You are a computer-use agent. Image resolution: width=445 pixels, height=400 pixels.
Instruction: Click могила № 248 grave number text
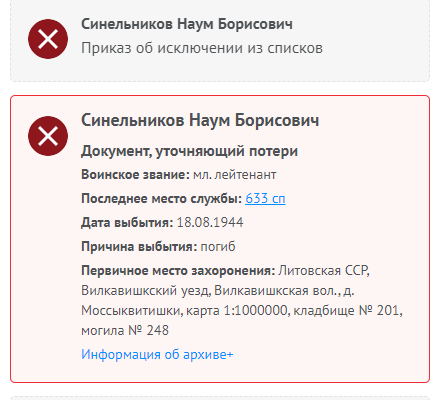[x=125, y=331]
